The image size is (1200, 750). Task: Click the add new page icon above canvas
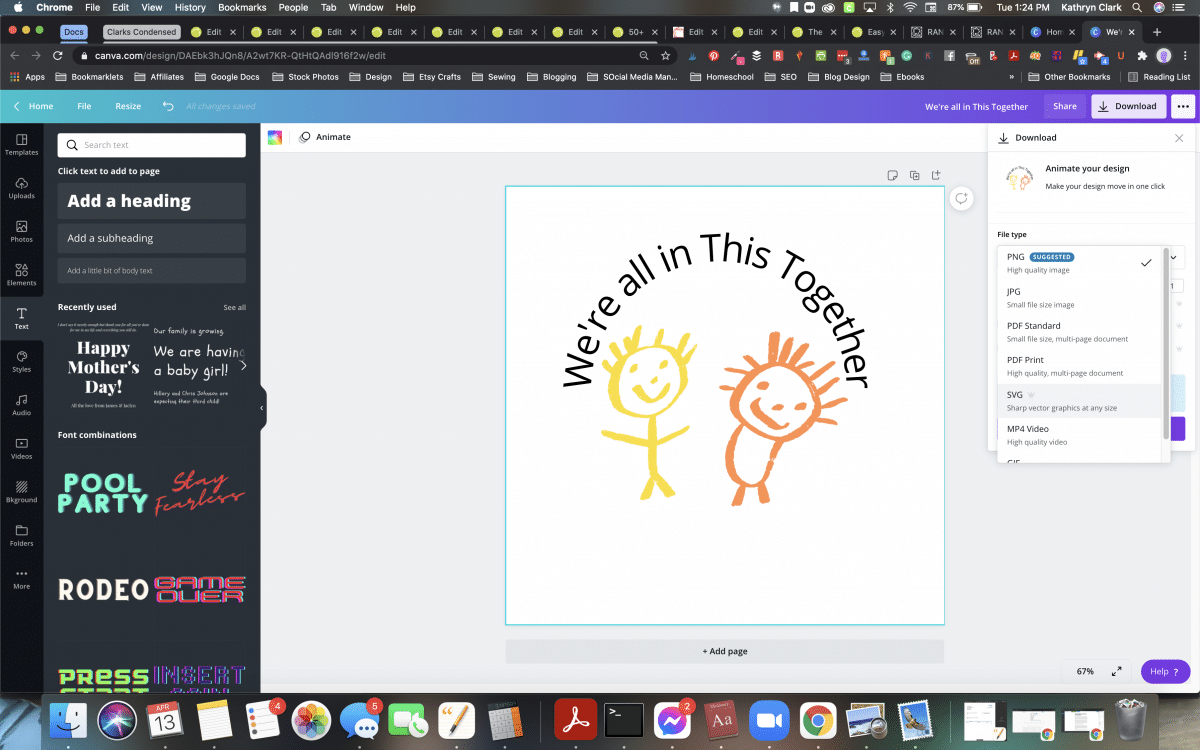click(936, 175)
